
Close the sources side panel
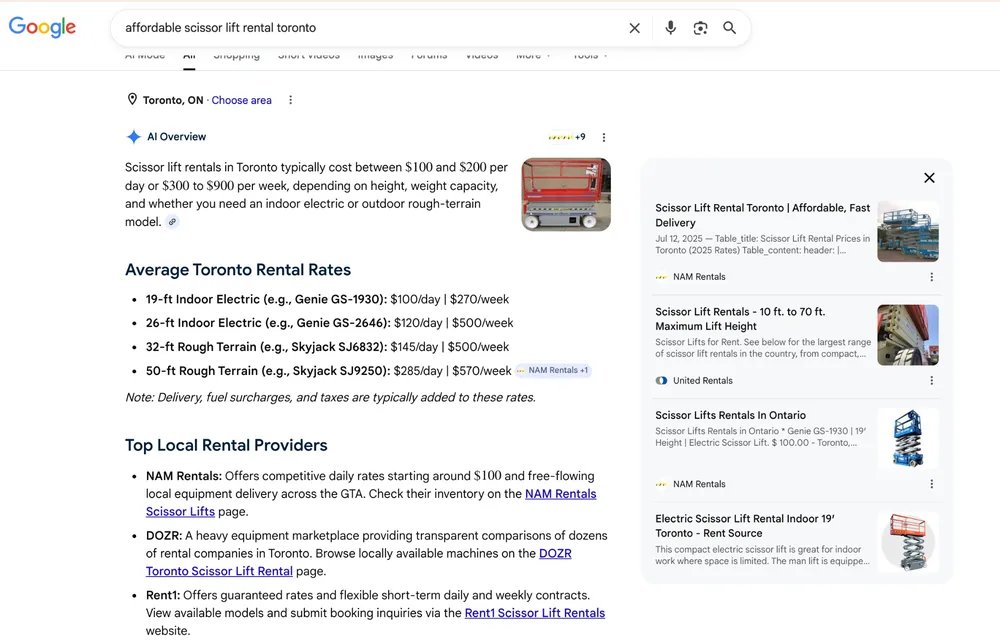point(929,178)
